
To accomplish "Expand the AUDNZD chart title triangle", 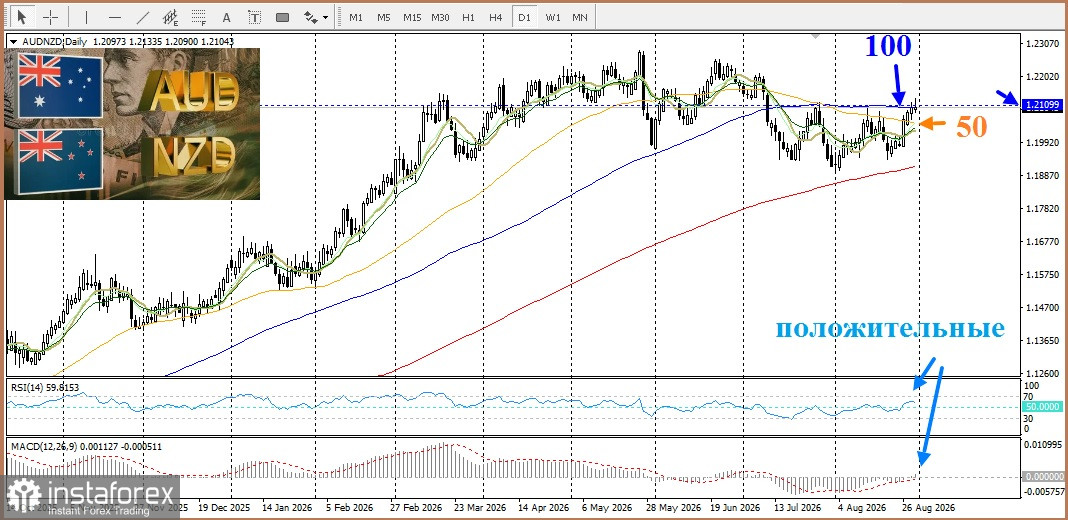I will 14,42.
